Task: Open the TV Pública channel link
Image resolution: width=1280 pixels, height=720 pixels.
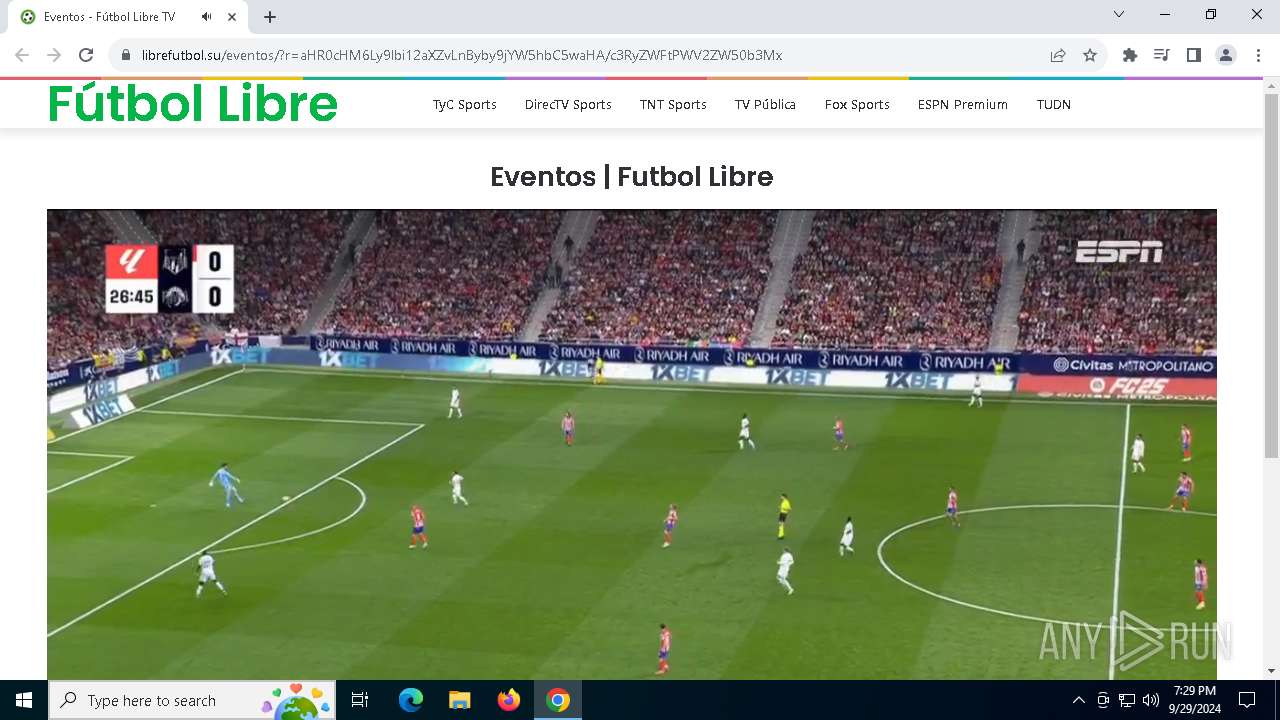Action: point(765,104)
